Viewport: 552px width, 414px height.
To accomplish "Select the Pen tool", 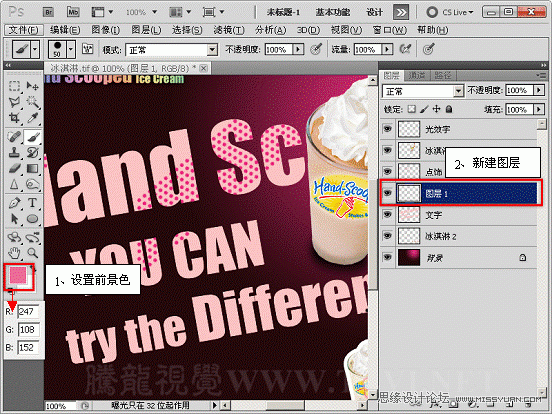I will coord(14,203).
